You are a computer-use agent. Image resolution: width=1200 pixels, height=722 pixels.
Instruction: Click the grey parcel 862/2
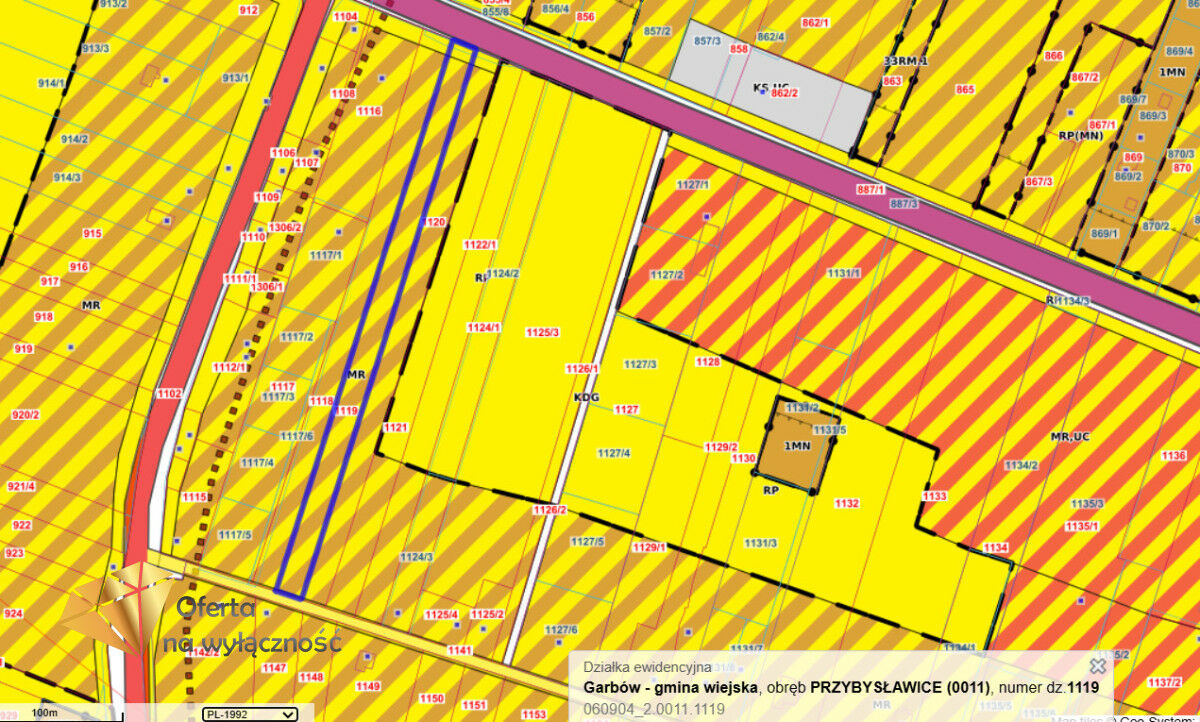pyautogui.click(x=784, y=93)
